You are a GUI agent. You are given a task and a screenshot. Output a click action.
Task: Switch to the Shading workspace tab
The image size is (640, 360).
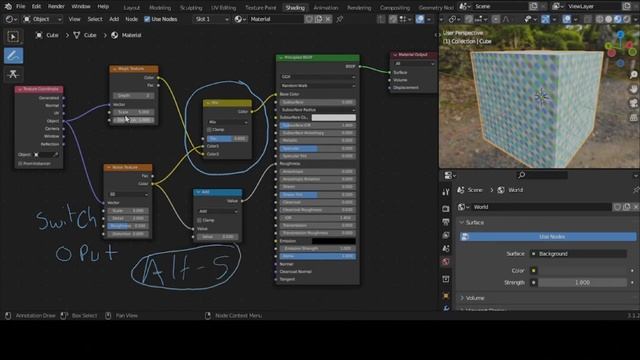pyautogui.click(x=295, y=7)
